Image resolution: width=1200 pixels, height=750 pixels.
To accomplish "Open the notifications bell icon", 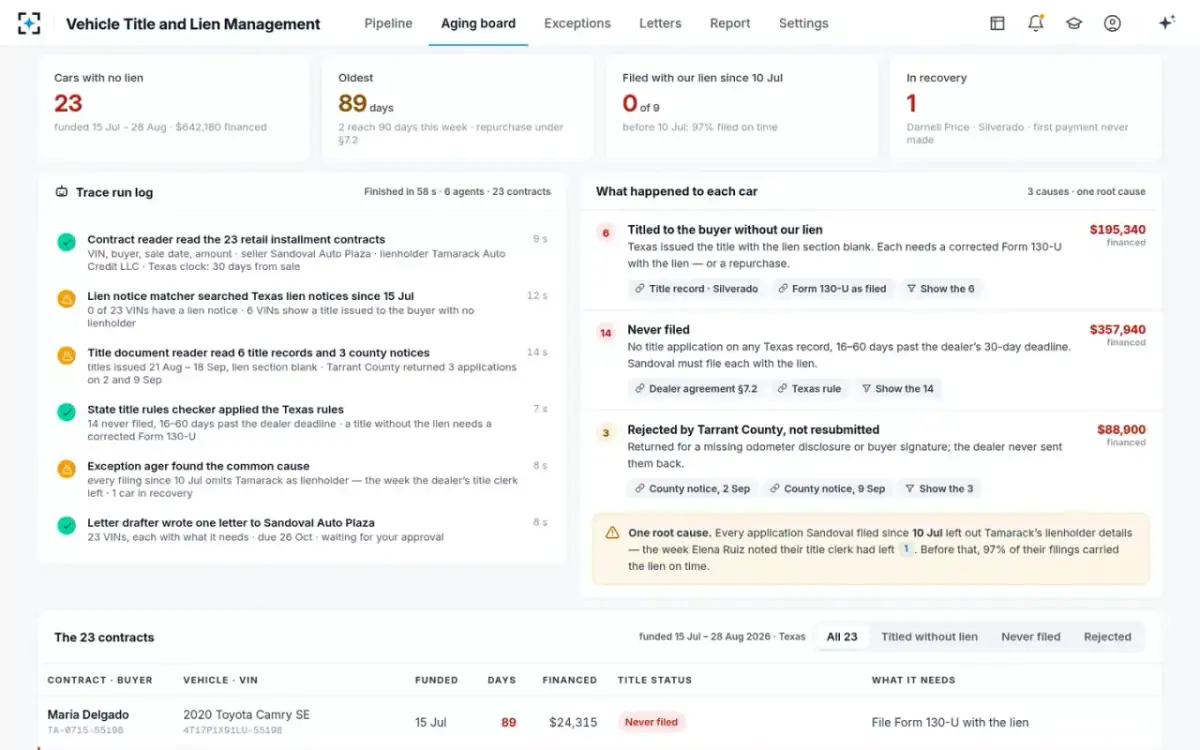I will click(x=1035, y=23).
